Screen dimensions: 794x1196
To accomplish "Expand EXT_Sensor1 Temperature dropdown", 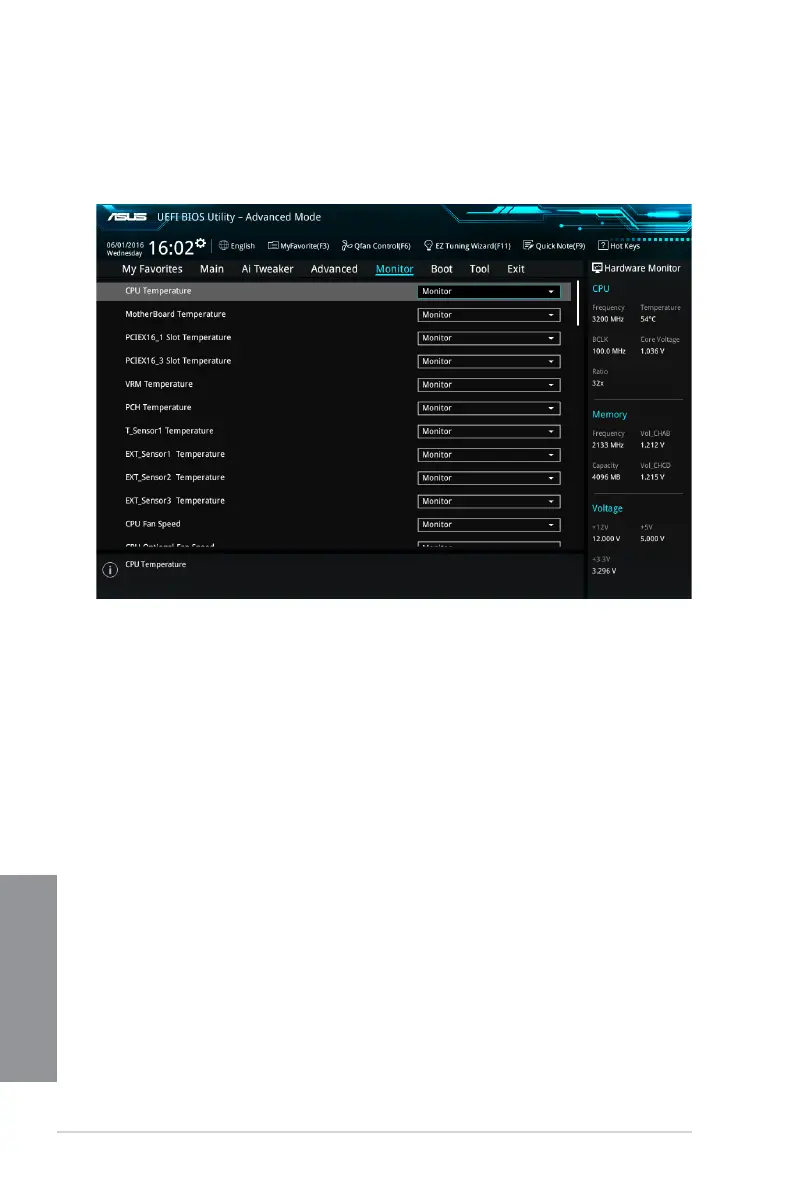I will pyautogui.click(x=489, y=455).
